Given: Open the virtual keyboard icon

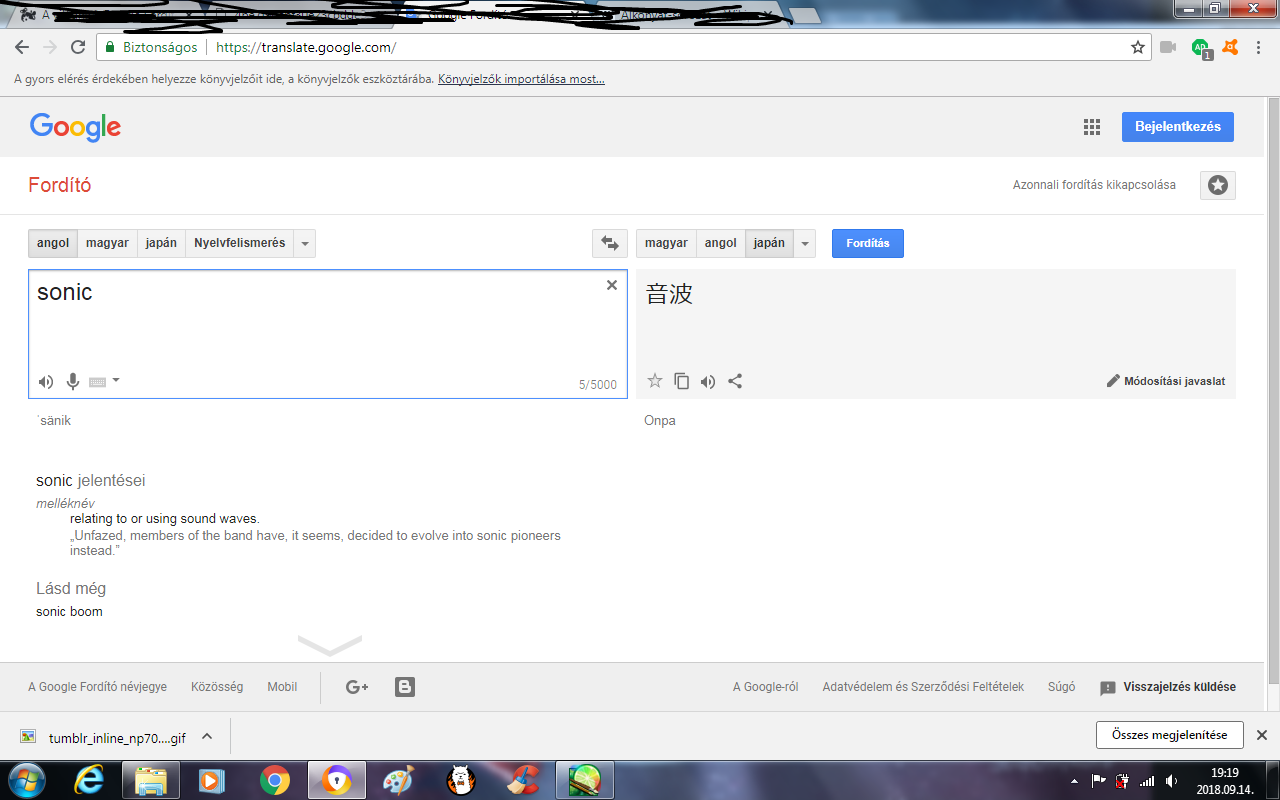Looking at the screenshot, I should pyautogui.click(x=97, y=381).
